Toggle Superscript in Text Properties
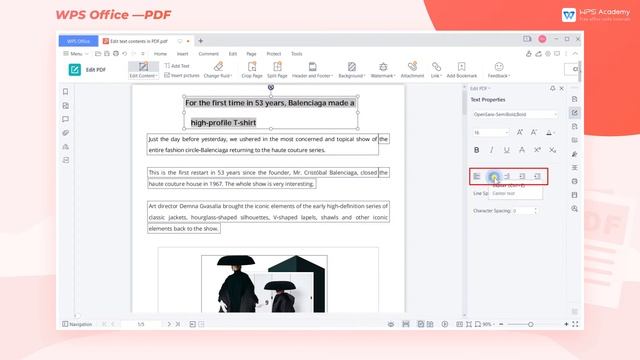Image resolution: width=640 pixels, height=360 pixels. point(537,150)
